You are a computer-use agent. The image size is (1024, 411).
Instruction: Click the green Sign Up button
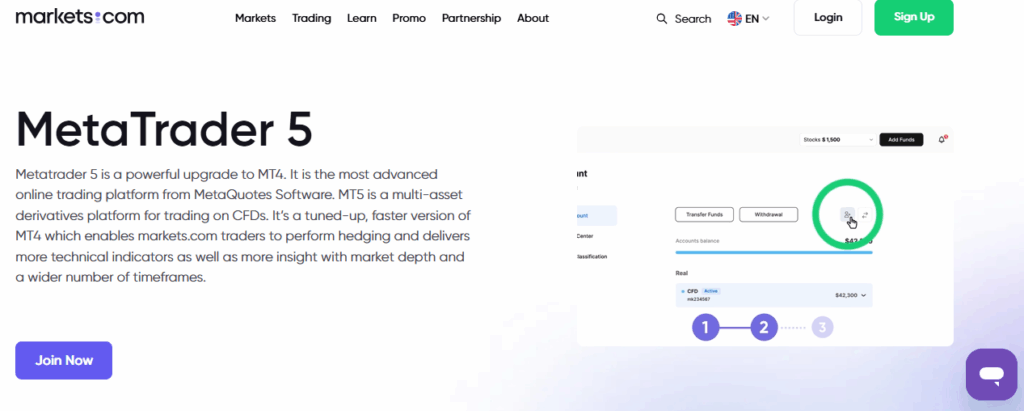coord(914,17)
